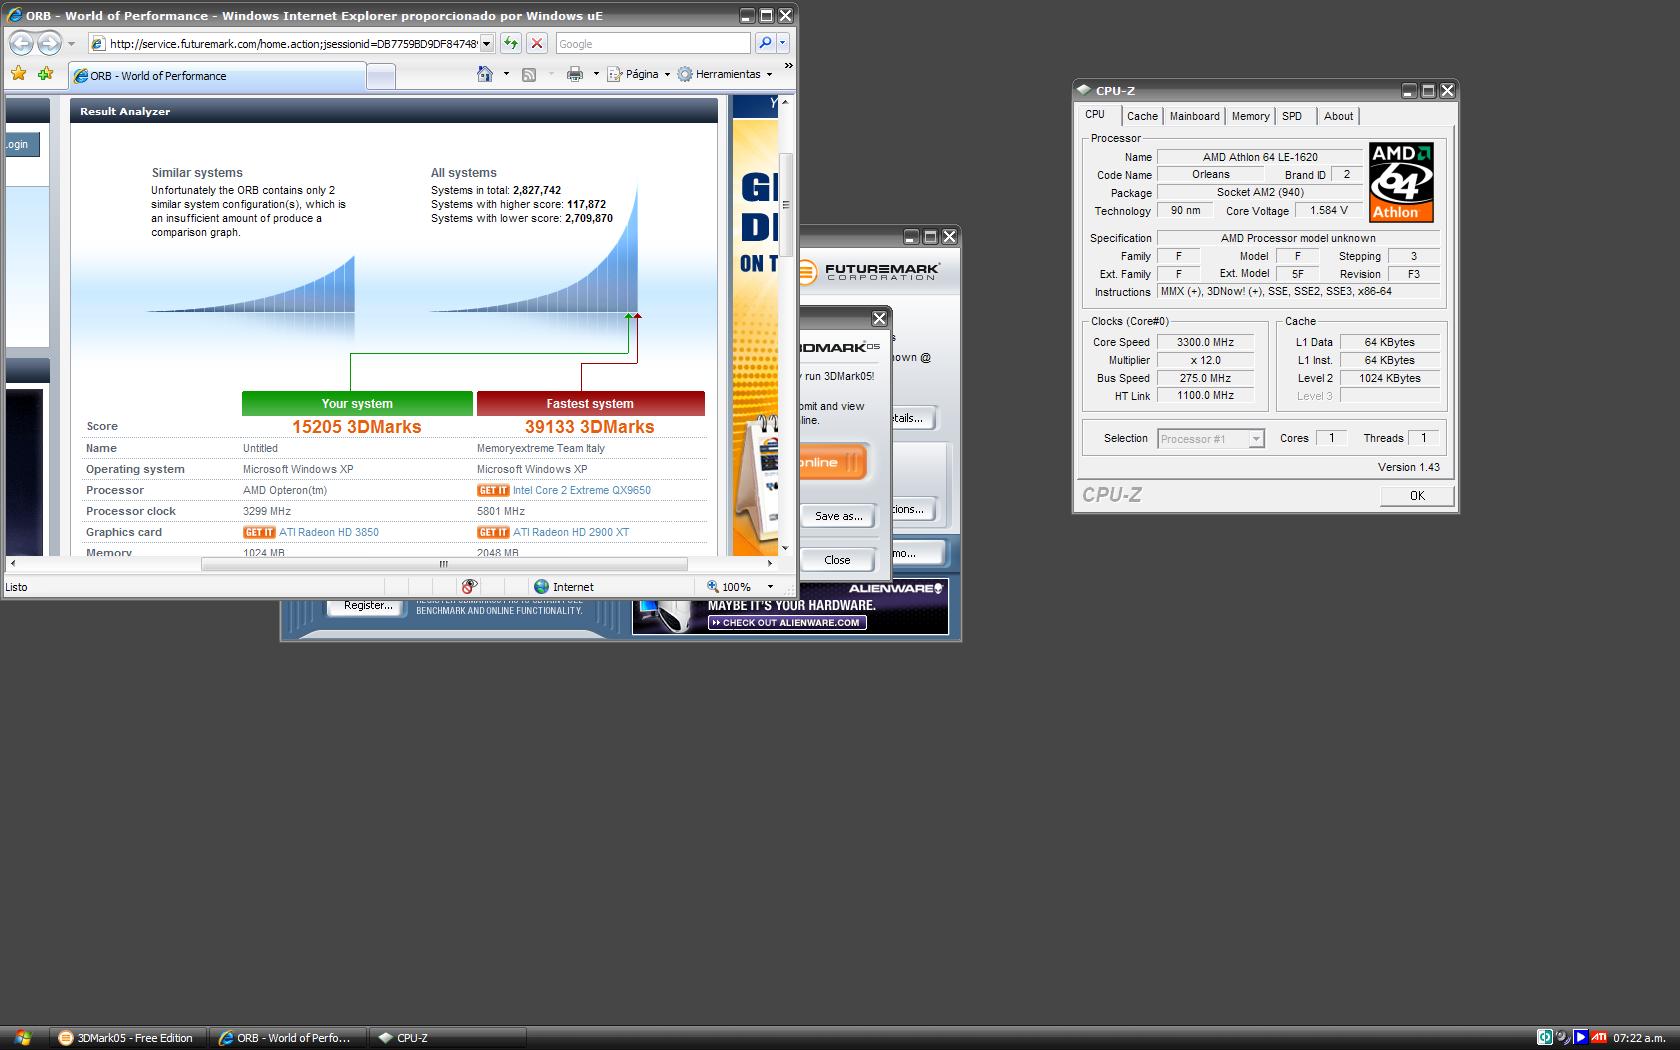Go forward in Internet Explorer

tap(49, 43)
